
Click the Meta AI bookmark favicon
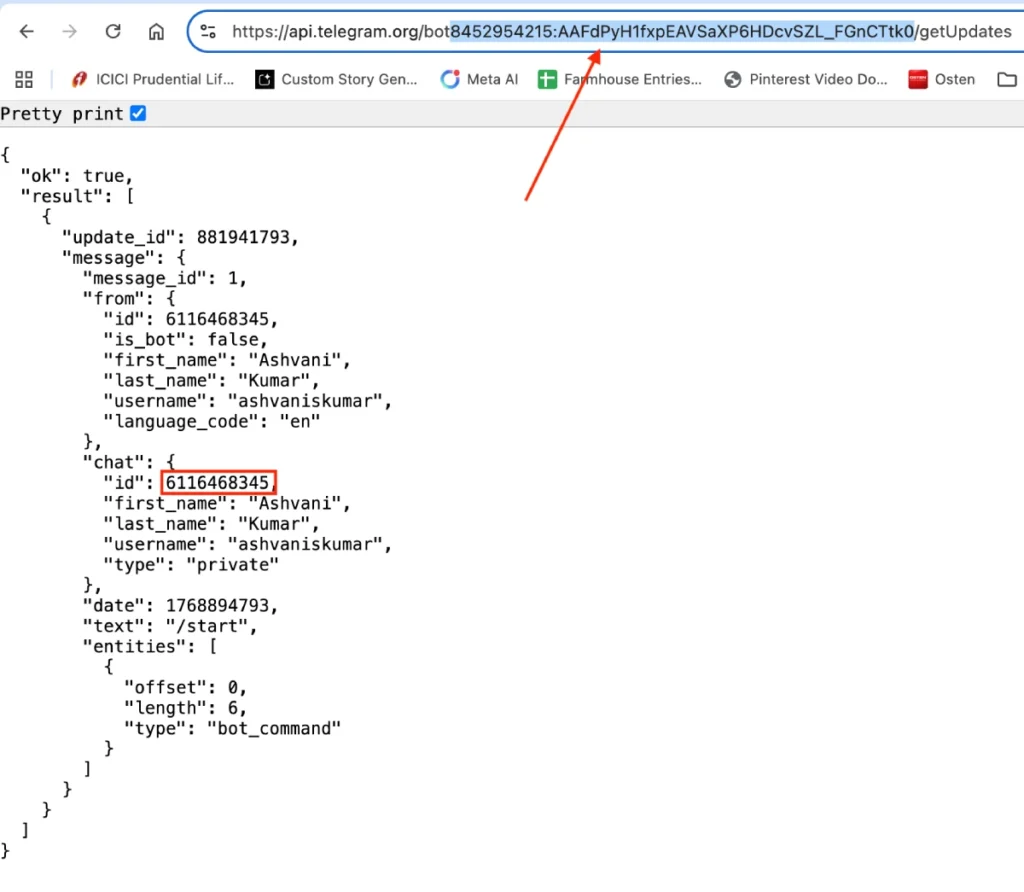coord(450,80)
